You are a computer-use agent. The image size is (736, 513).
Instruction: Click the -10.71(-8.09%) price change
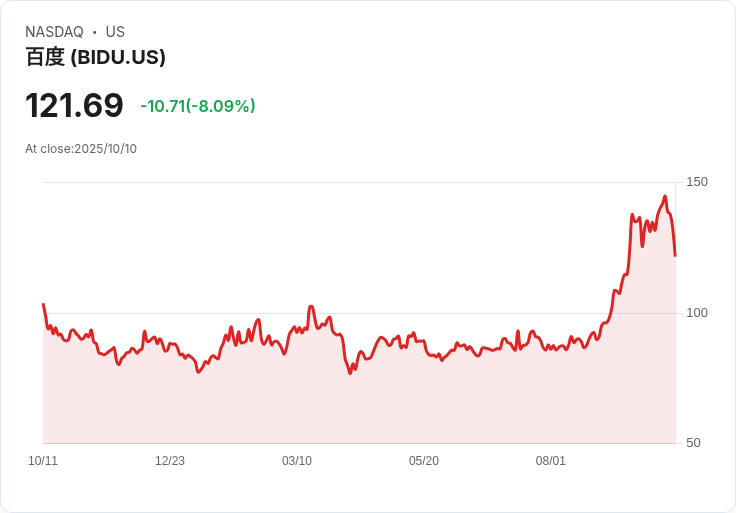coord(198,106)
